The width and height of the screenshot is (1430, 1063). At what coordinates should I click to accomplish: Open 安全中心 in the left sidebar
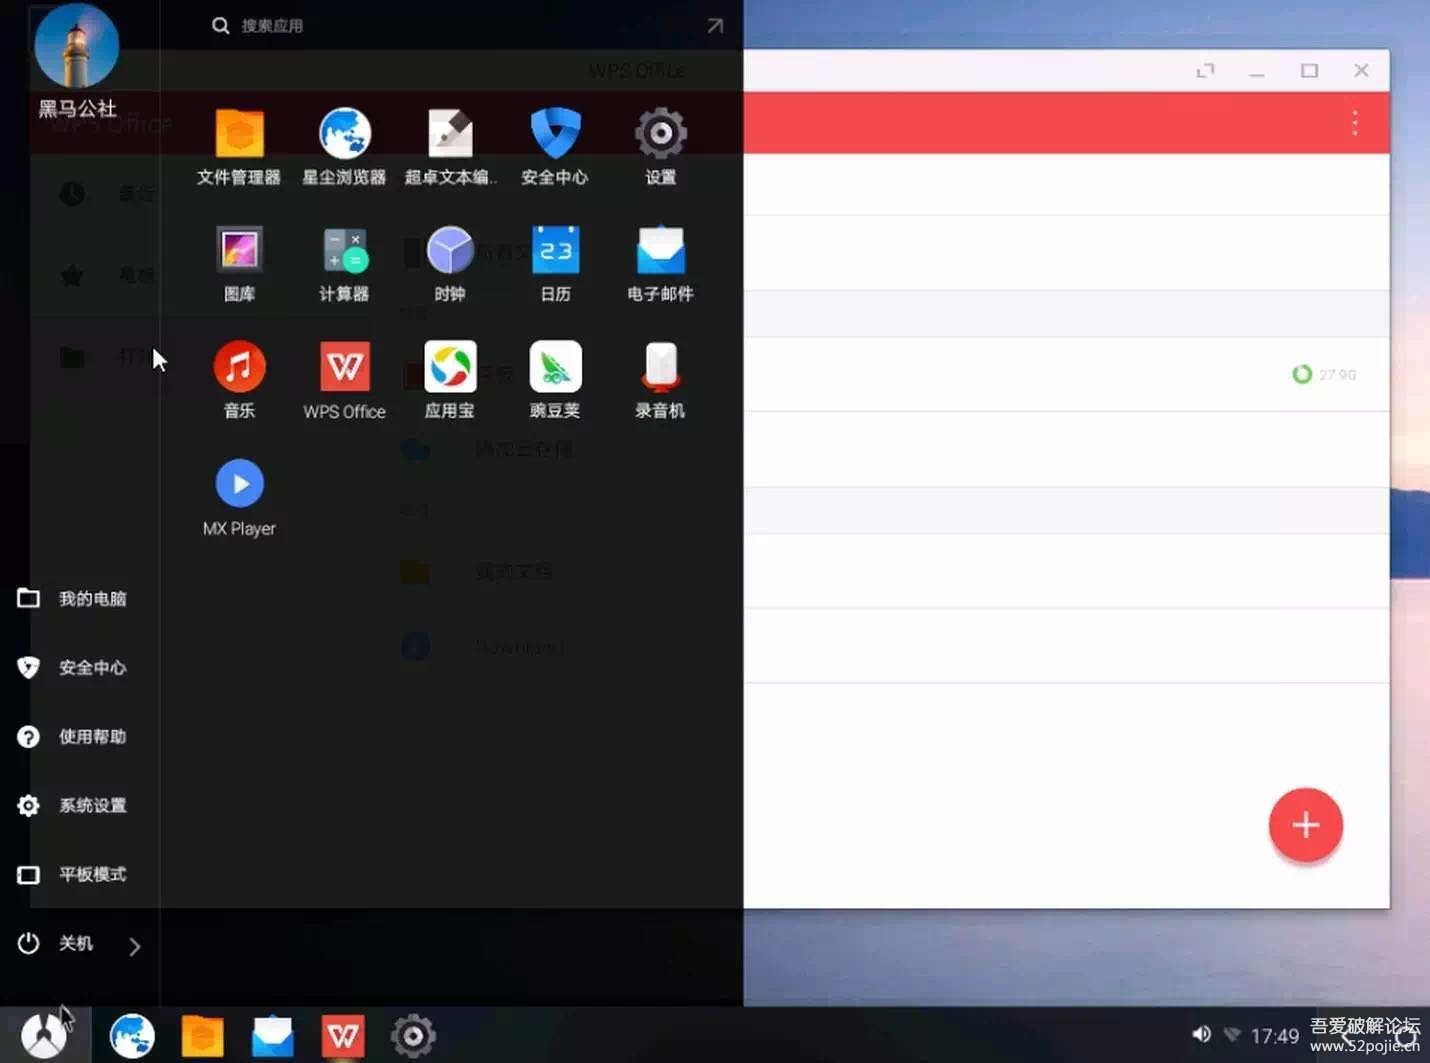(x=72, y=667)
